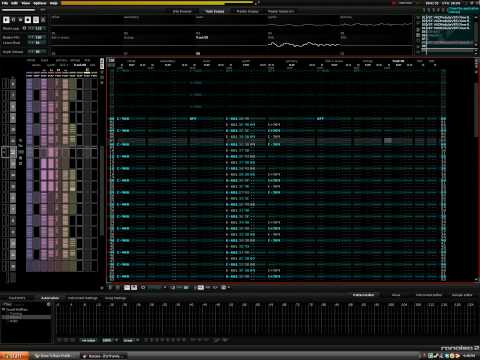Click the metronome icon in transport
Viewport: 480px width, 360px height.
coord(43,20)
